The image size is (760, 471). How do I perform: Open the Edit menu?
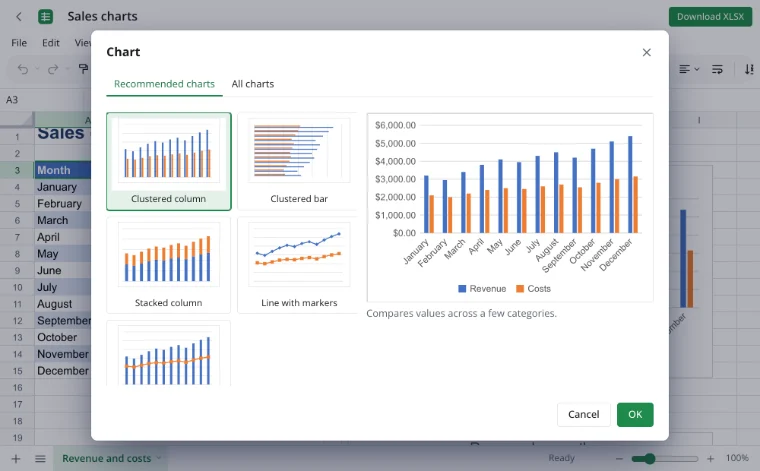[x=50, y=43]
